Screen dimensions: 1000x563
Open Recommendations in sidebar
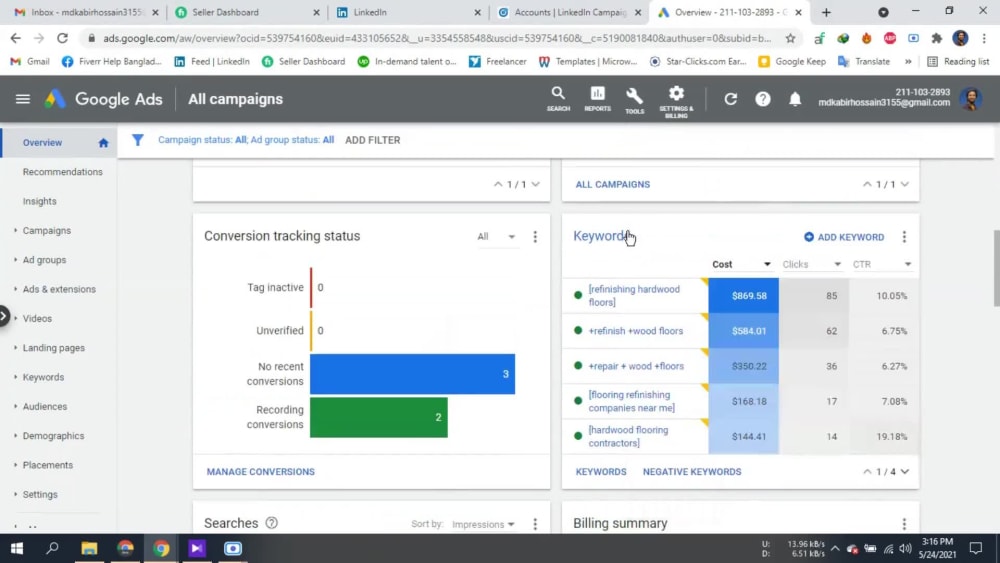click(62, 172)
